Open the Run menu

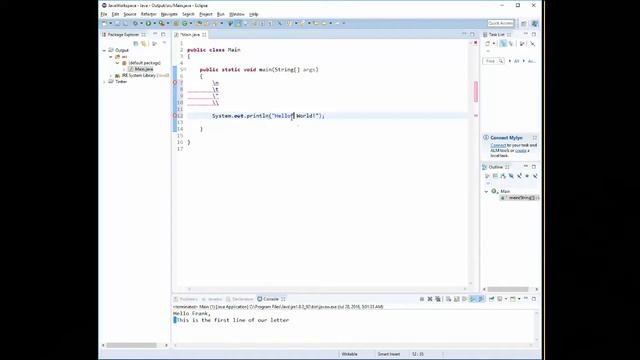click(221, 14)
